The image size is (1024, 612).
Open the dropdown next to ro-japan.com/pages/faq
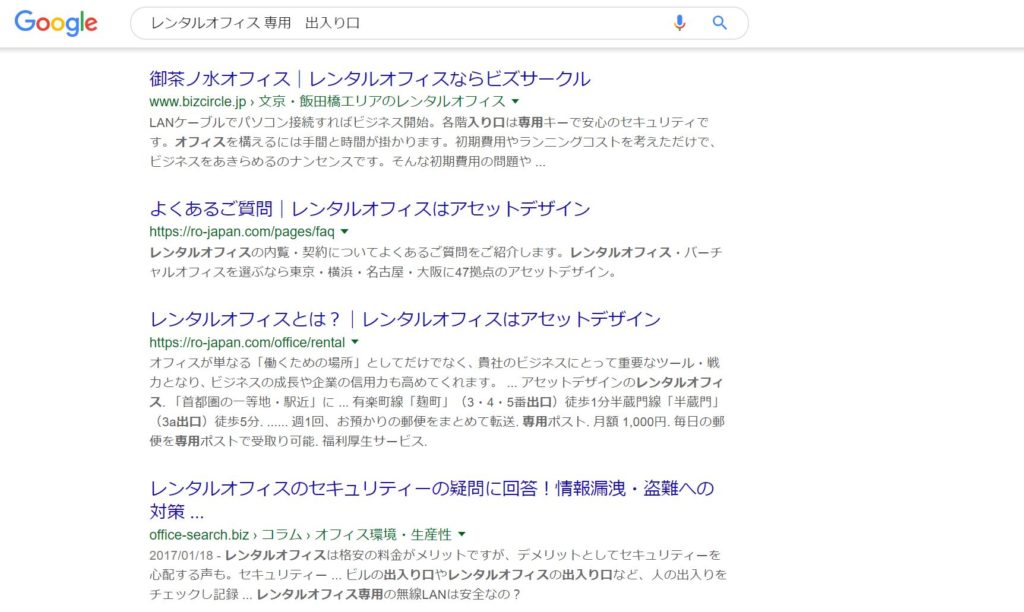click(x=345, y=230)
